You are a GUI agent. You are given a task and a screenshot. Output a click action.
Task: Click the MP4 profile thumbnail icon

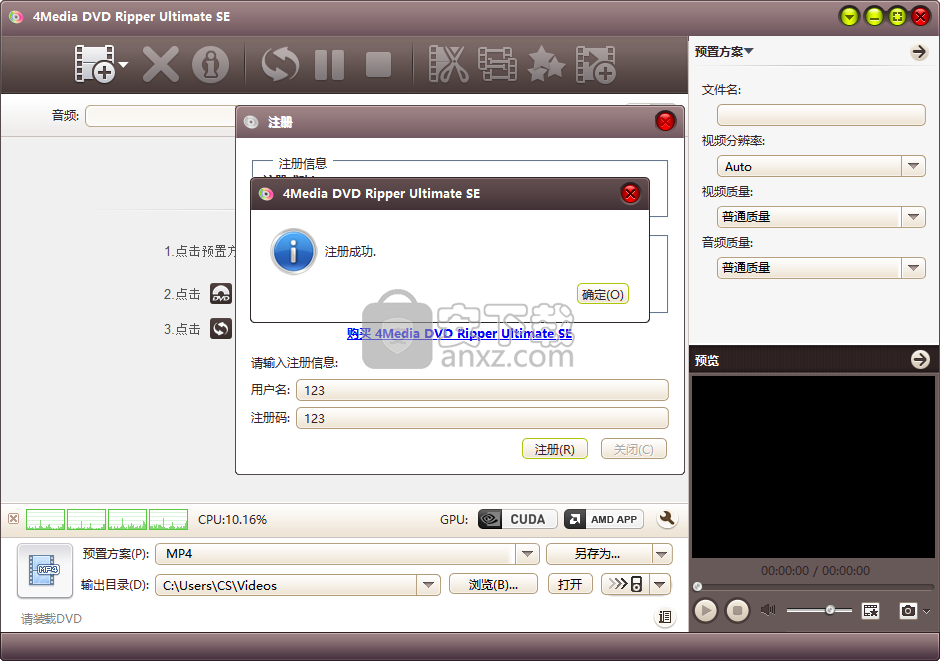(x=45, y=570)
